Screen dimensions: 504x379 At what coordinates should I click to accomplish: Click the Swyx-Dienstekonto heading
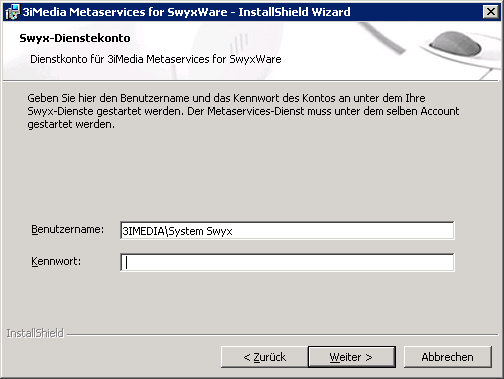coord(75,38)
